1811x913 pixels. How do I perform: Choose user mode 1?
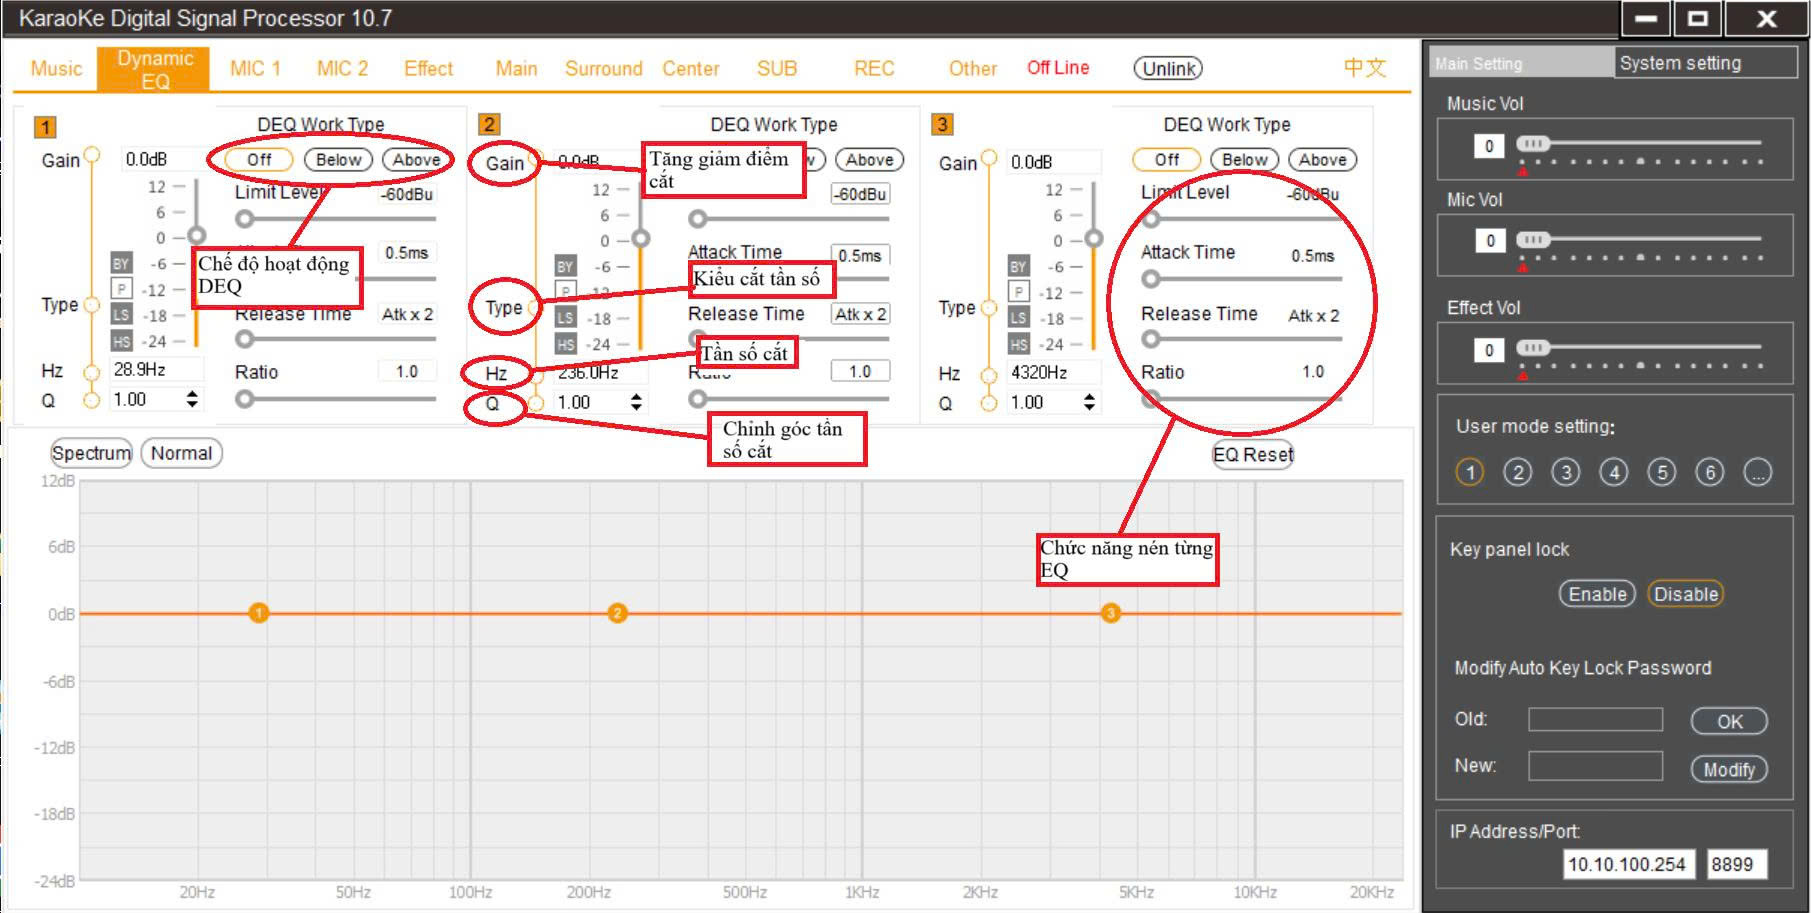[x=1470, y=472]
